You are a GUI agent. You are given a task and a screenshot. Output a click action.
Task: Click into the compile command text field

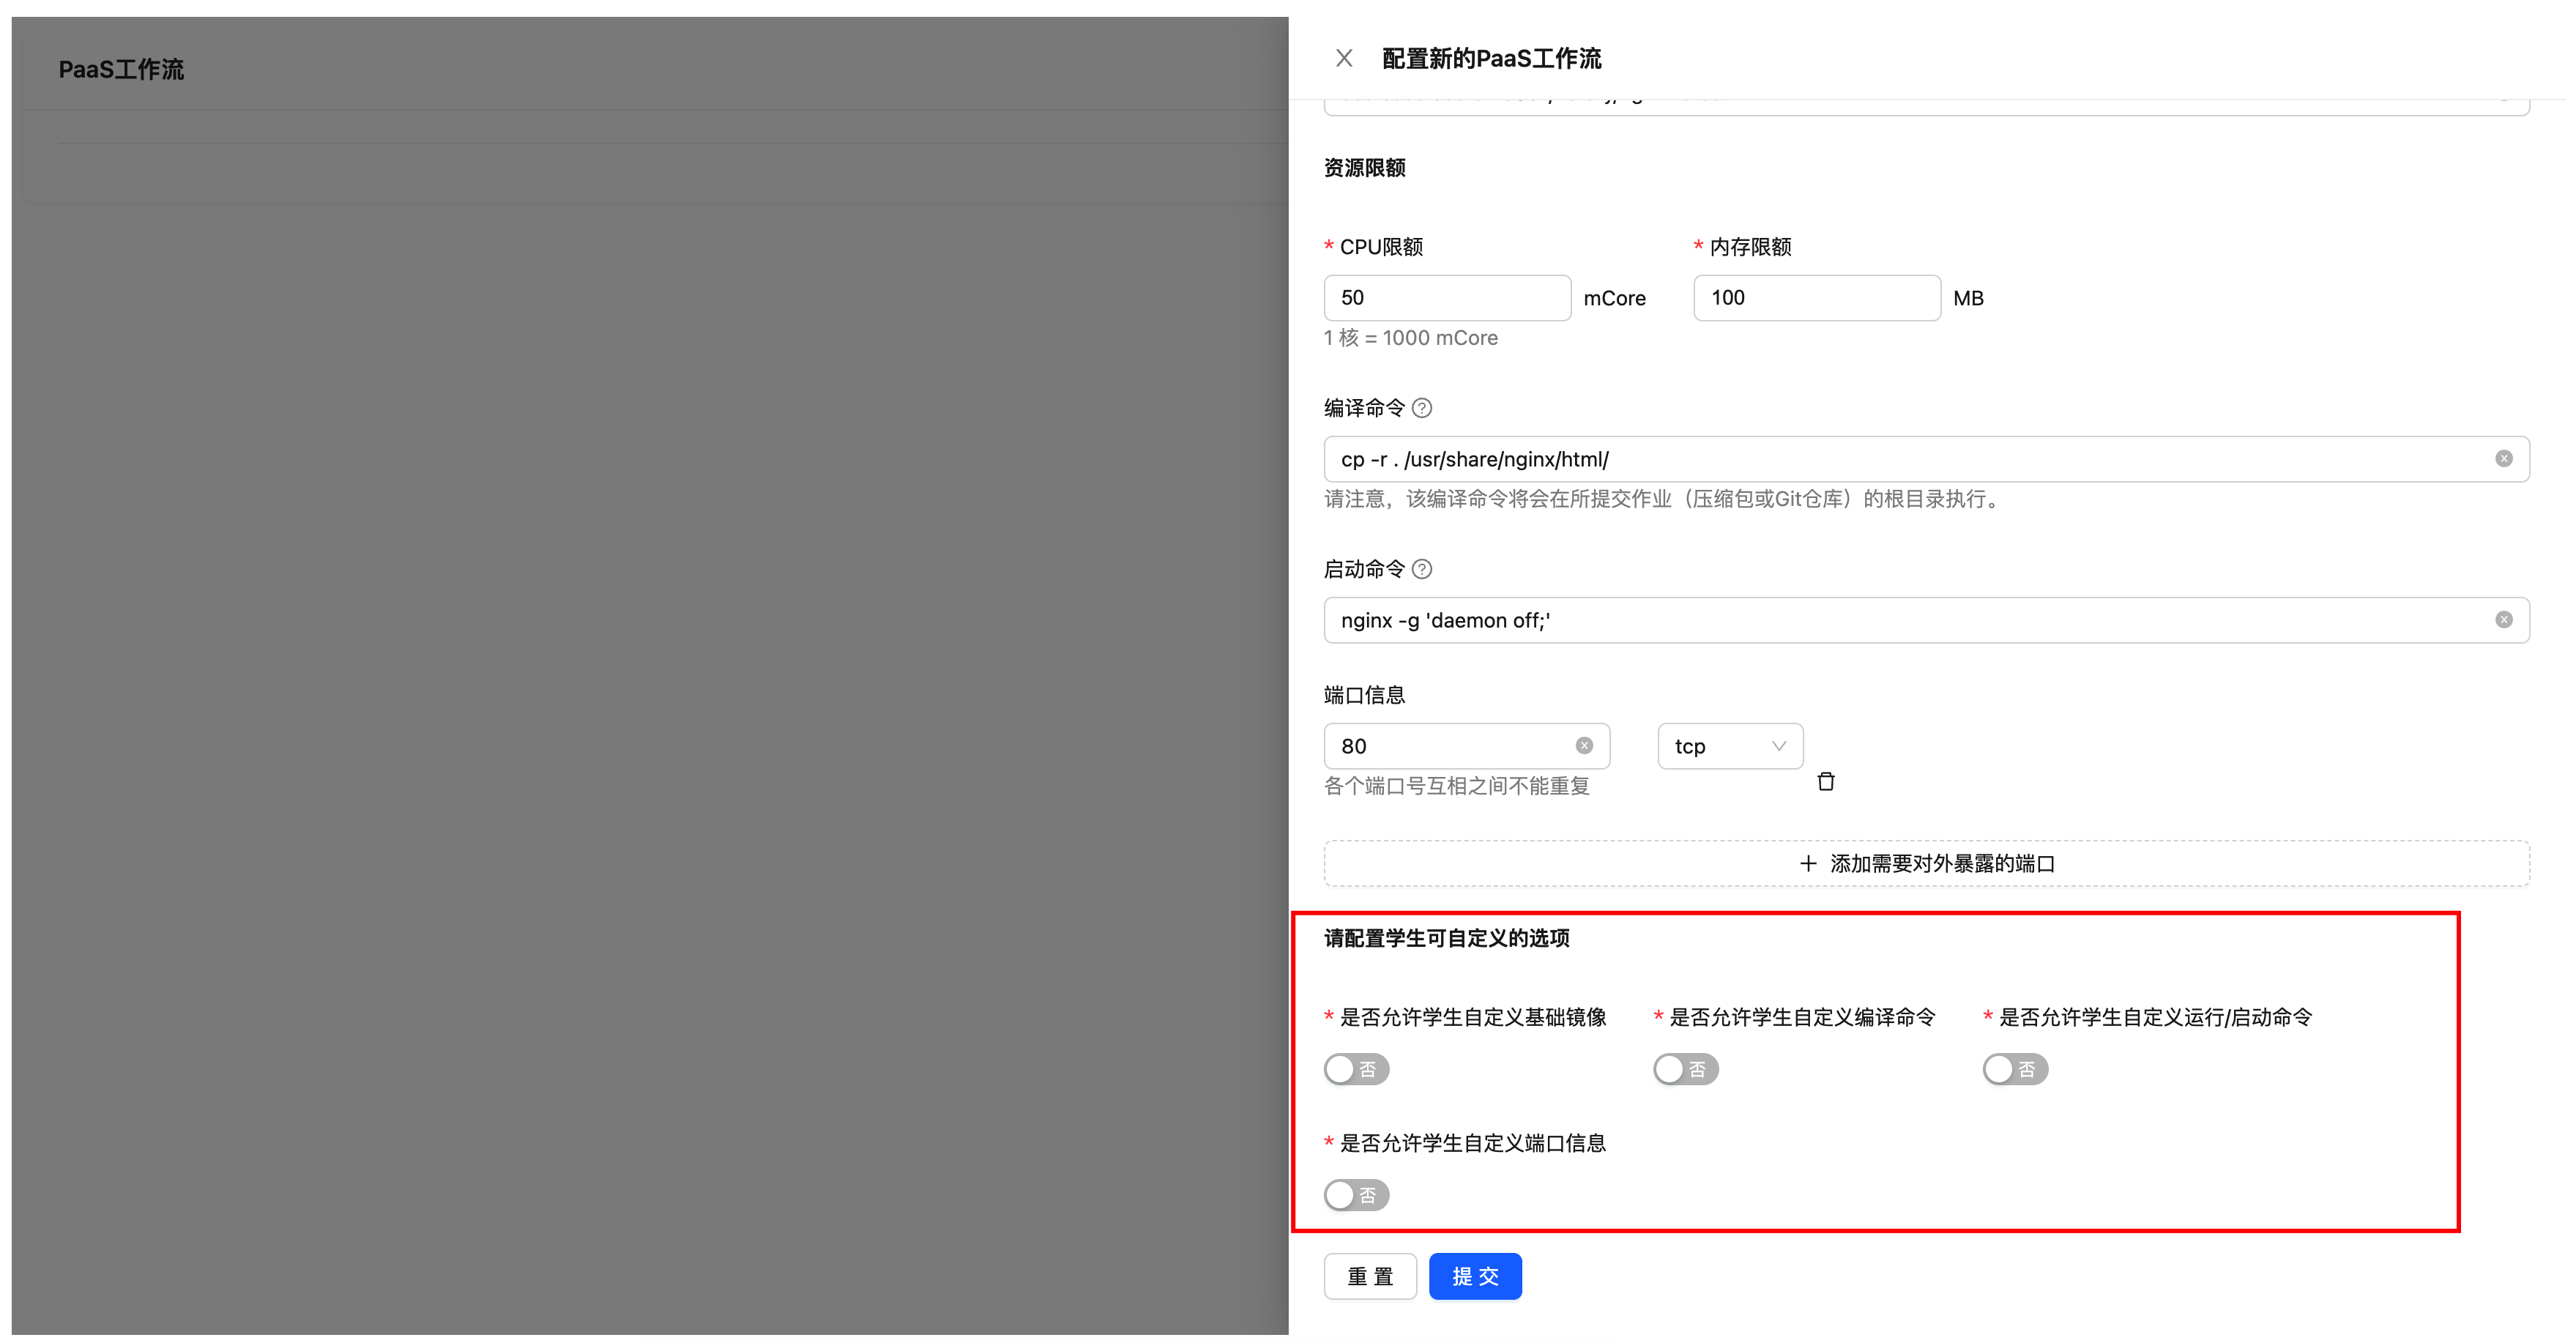[x=1900, y=459]
